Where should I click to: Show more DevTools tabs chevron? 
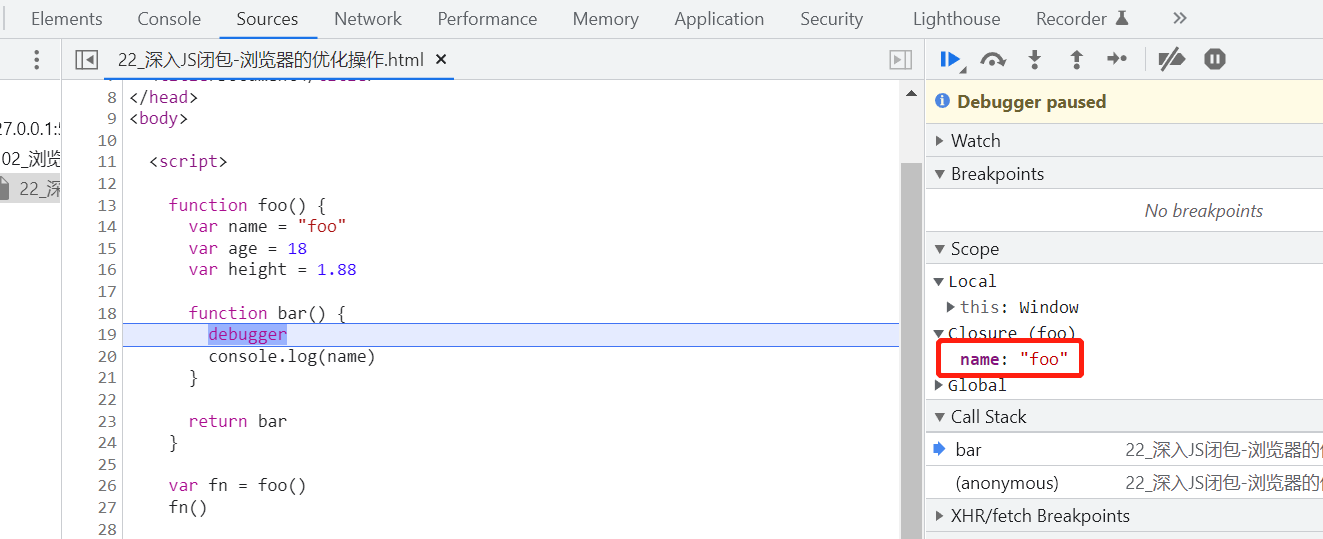[1179, 18]
